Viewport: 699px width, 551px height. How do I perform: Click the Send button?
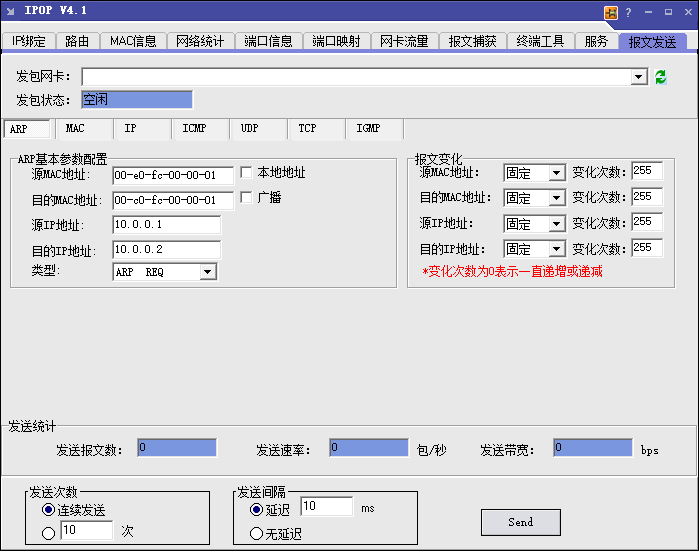pos(521,522)
